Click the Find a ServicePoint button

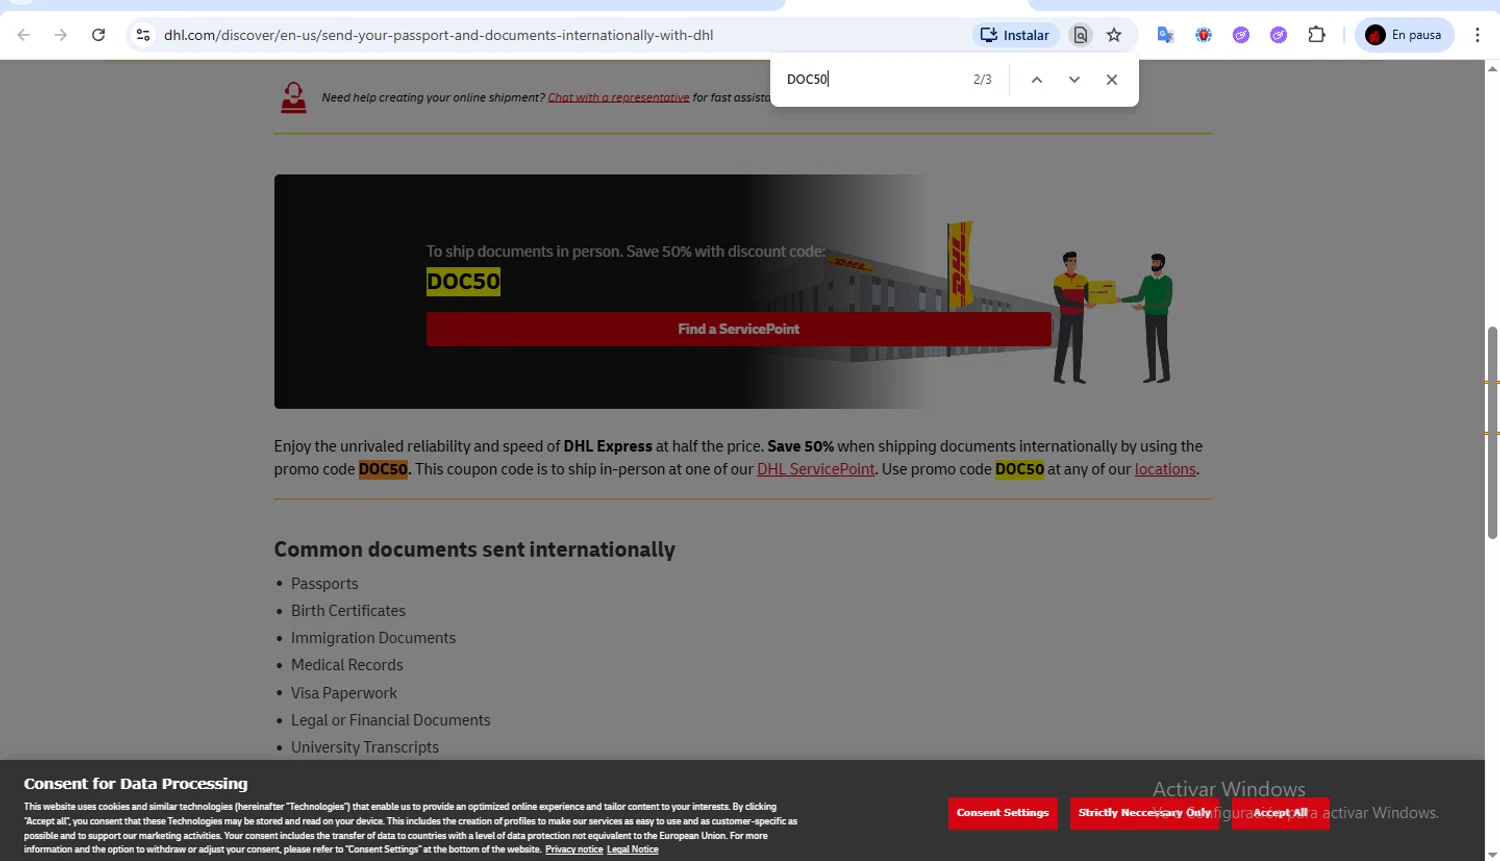click(x=738, y=329)
